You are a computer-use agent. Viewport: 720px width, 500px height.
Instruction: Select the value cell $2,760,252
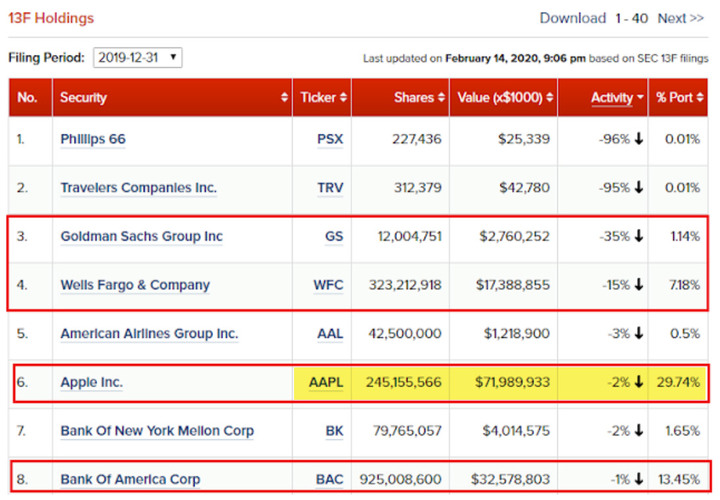(x=514, y=236)
